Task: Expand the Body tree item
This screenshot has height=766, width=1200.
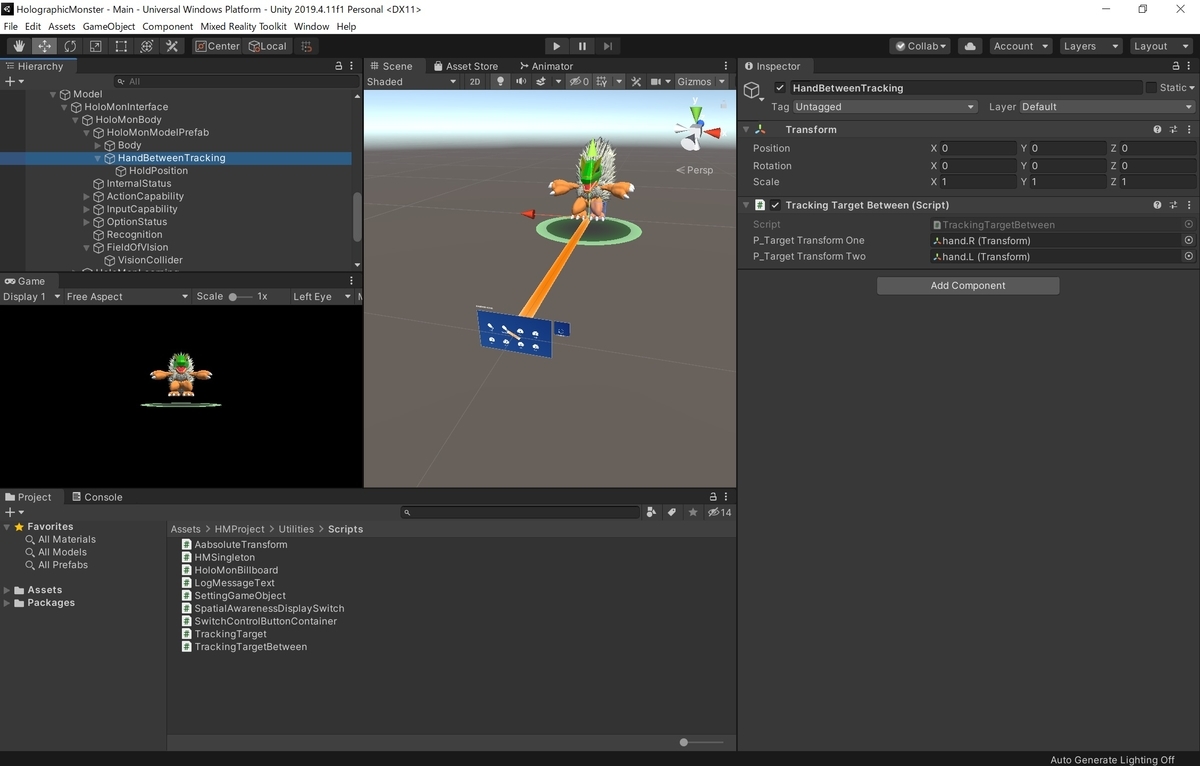Action: (x=98, y=145)
